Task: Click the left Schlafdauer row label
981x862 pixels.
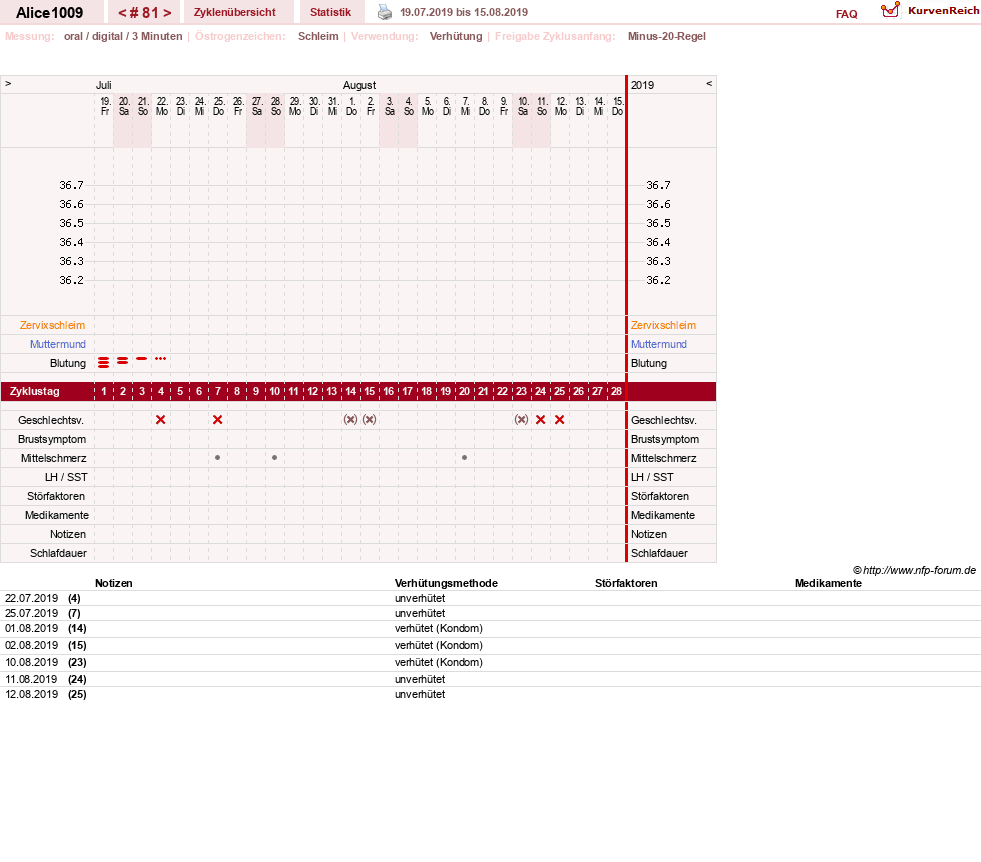Action: (x=58, y=554)
